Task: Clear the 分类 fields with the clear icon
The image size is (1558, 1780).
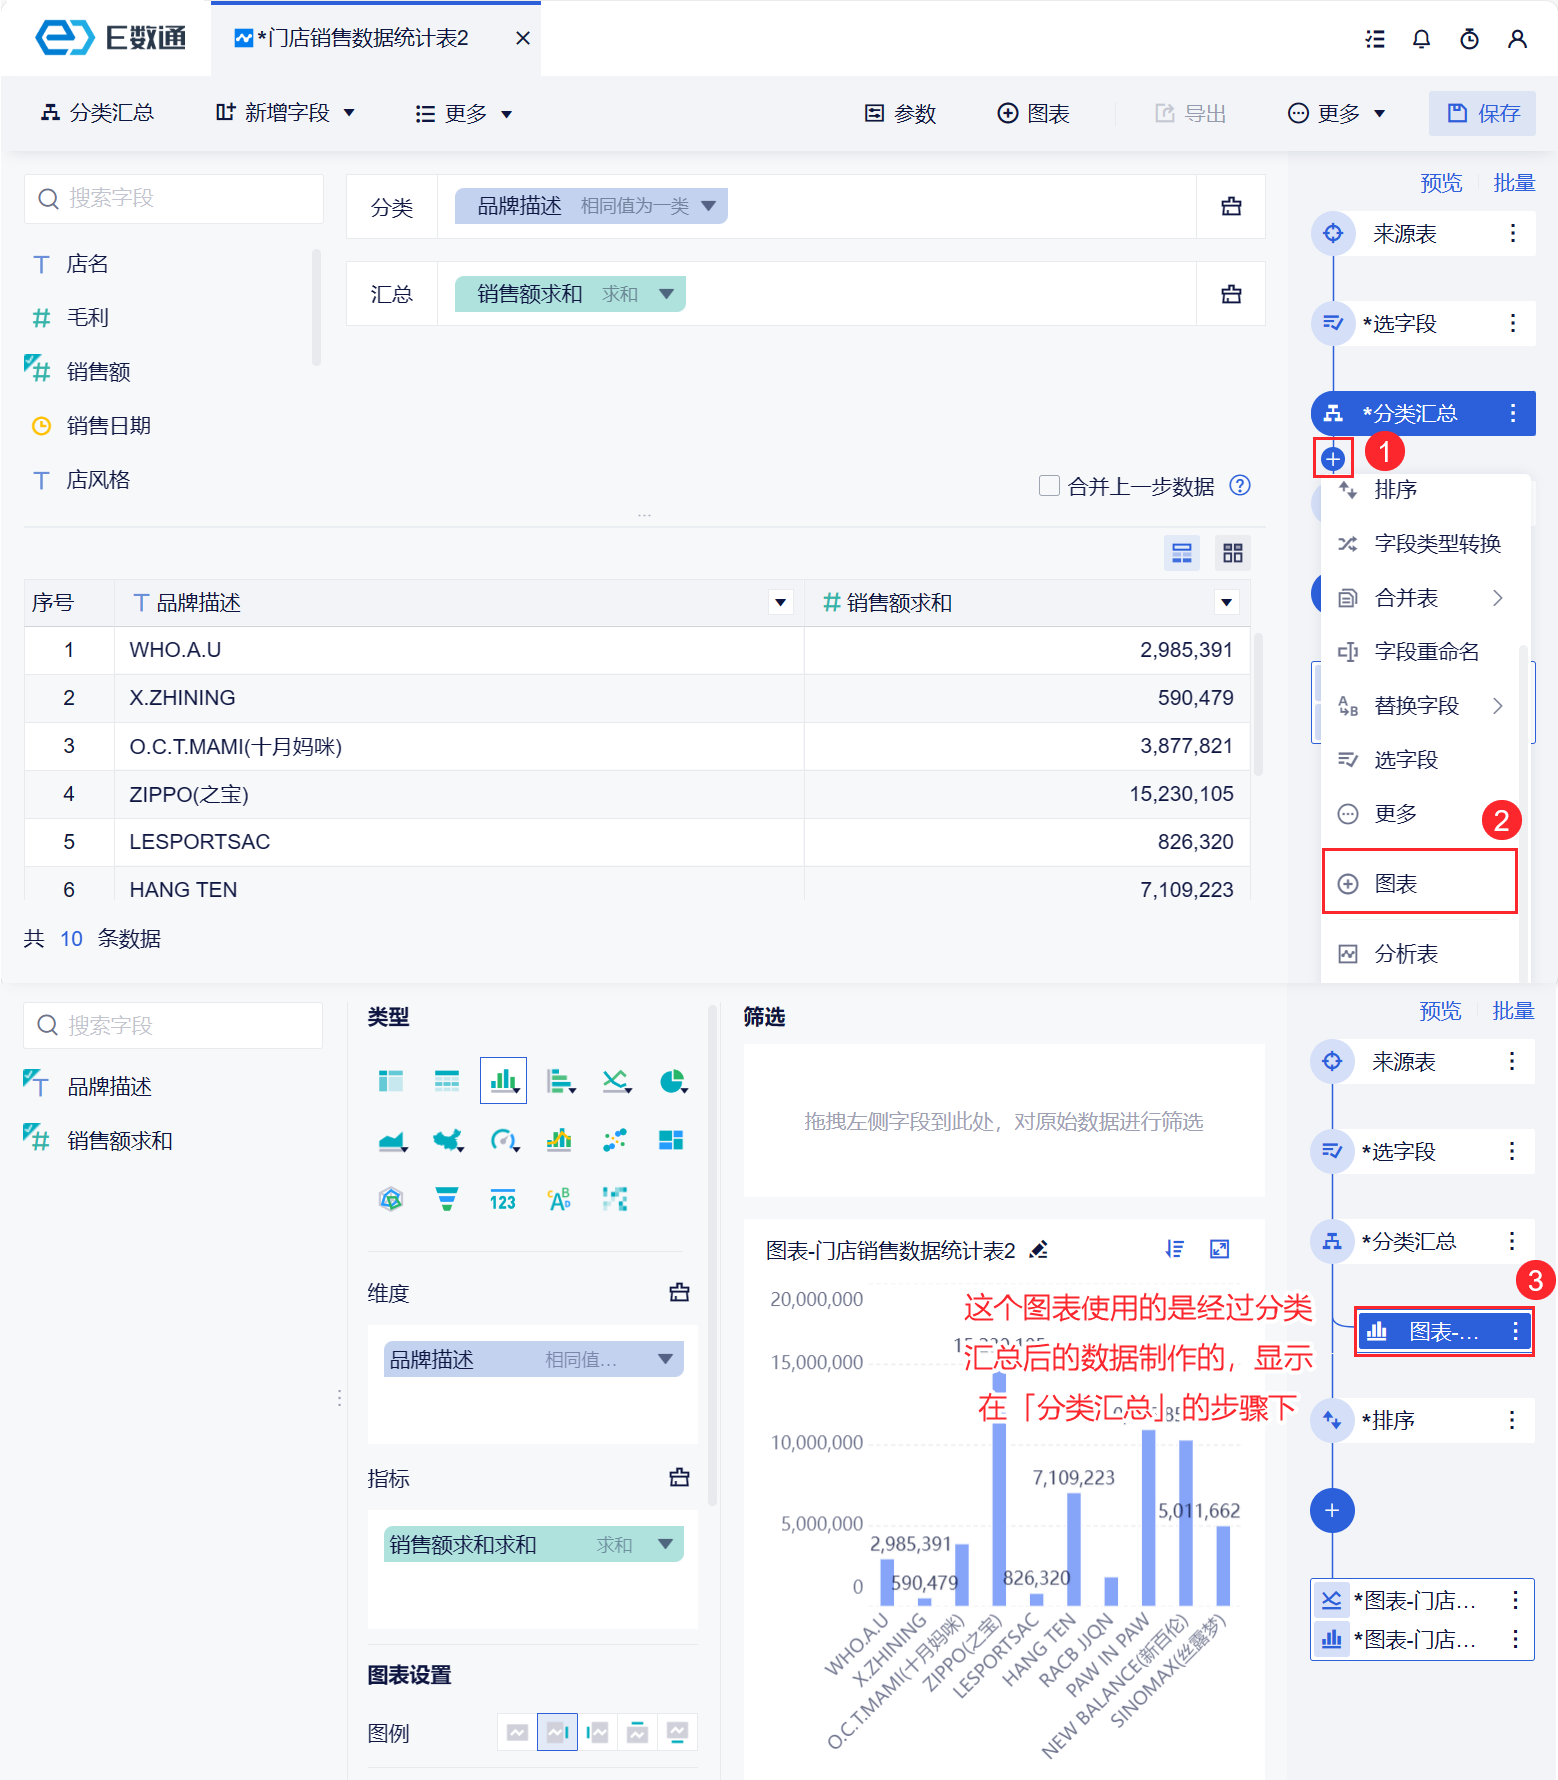Action: [1232, 206]
